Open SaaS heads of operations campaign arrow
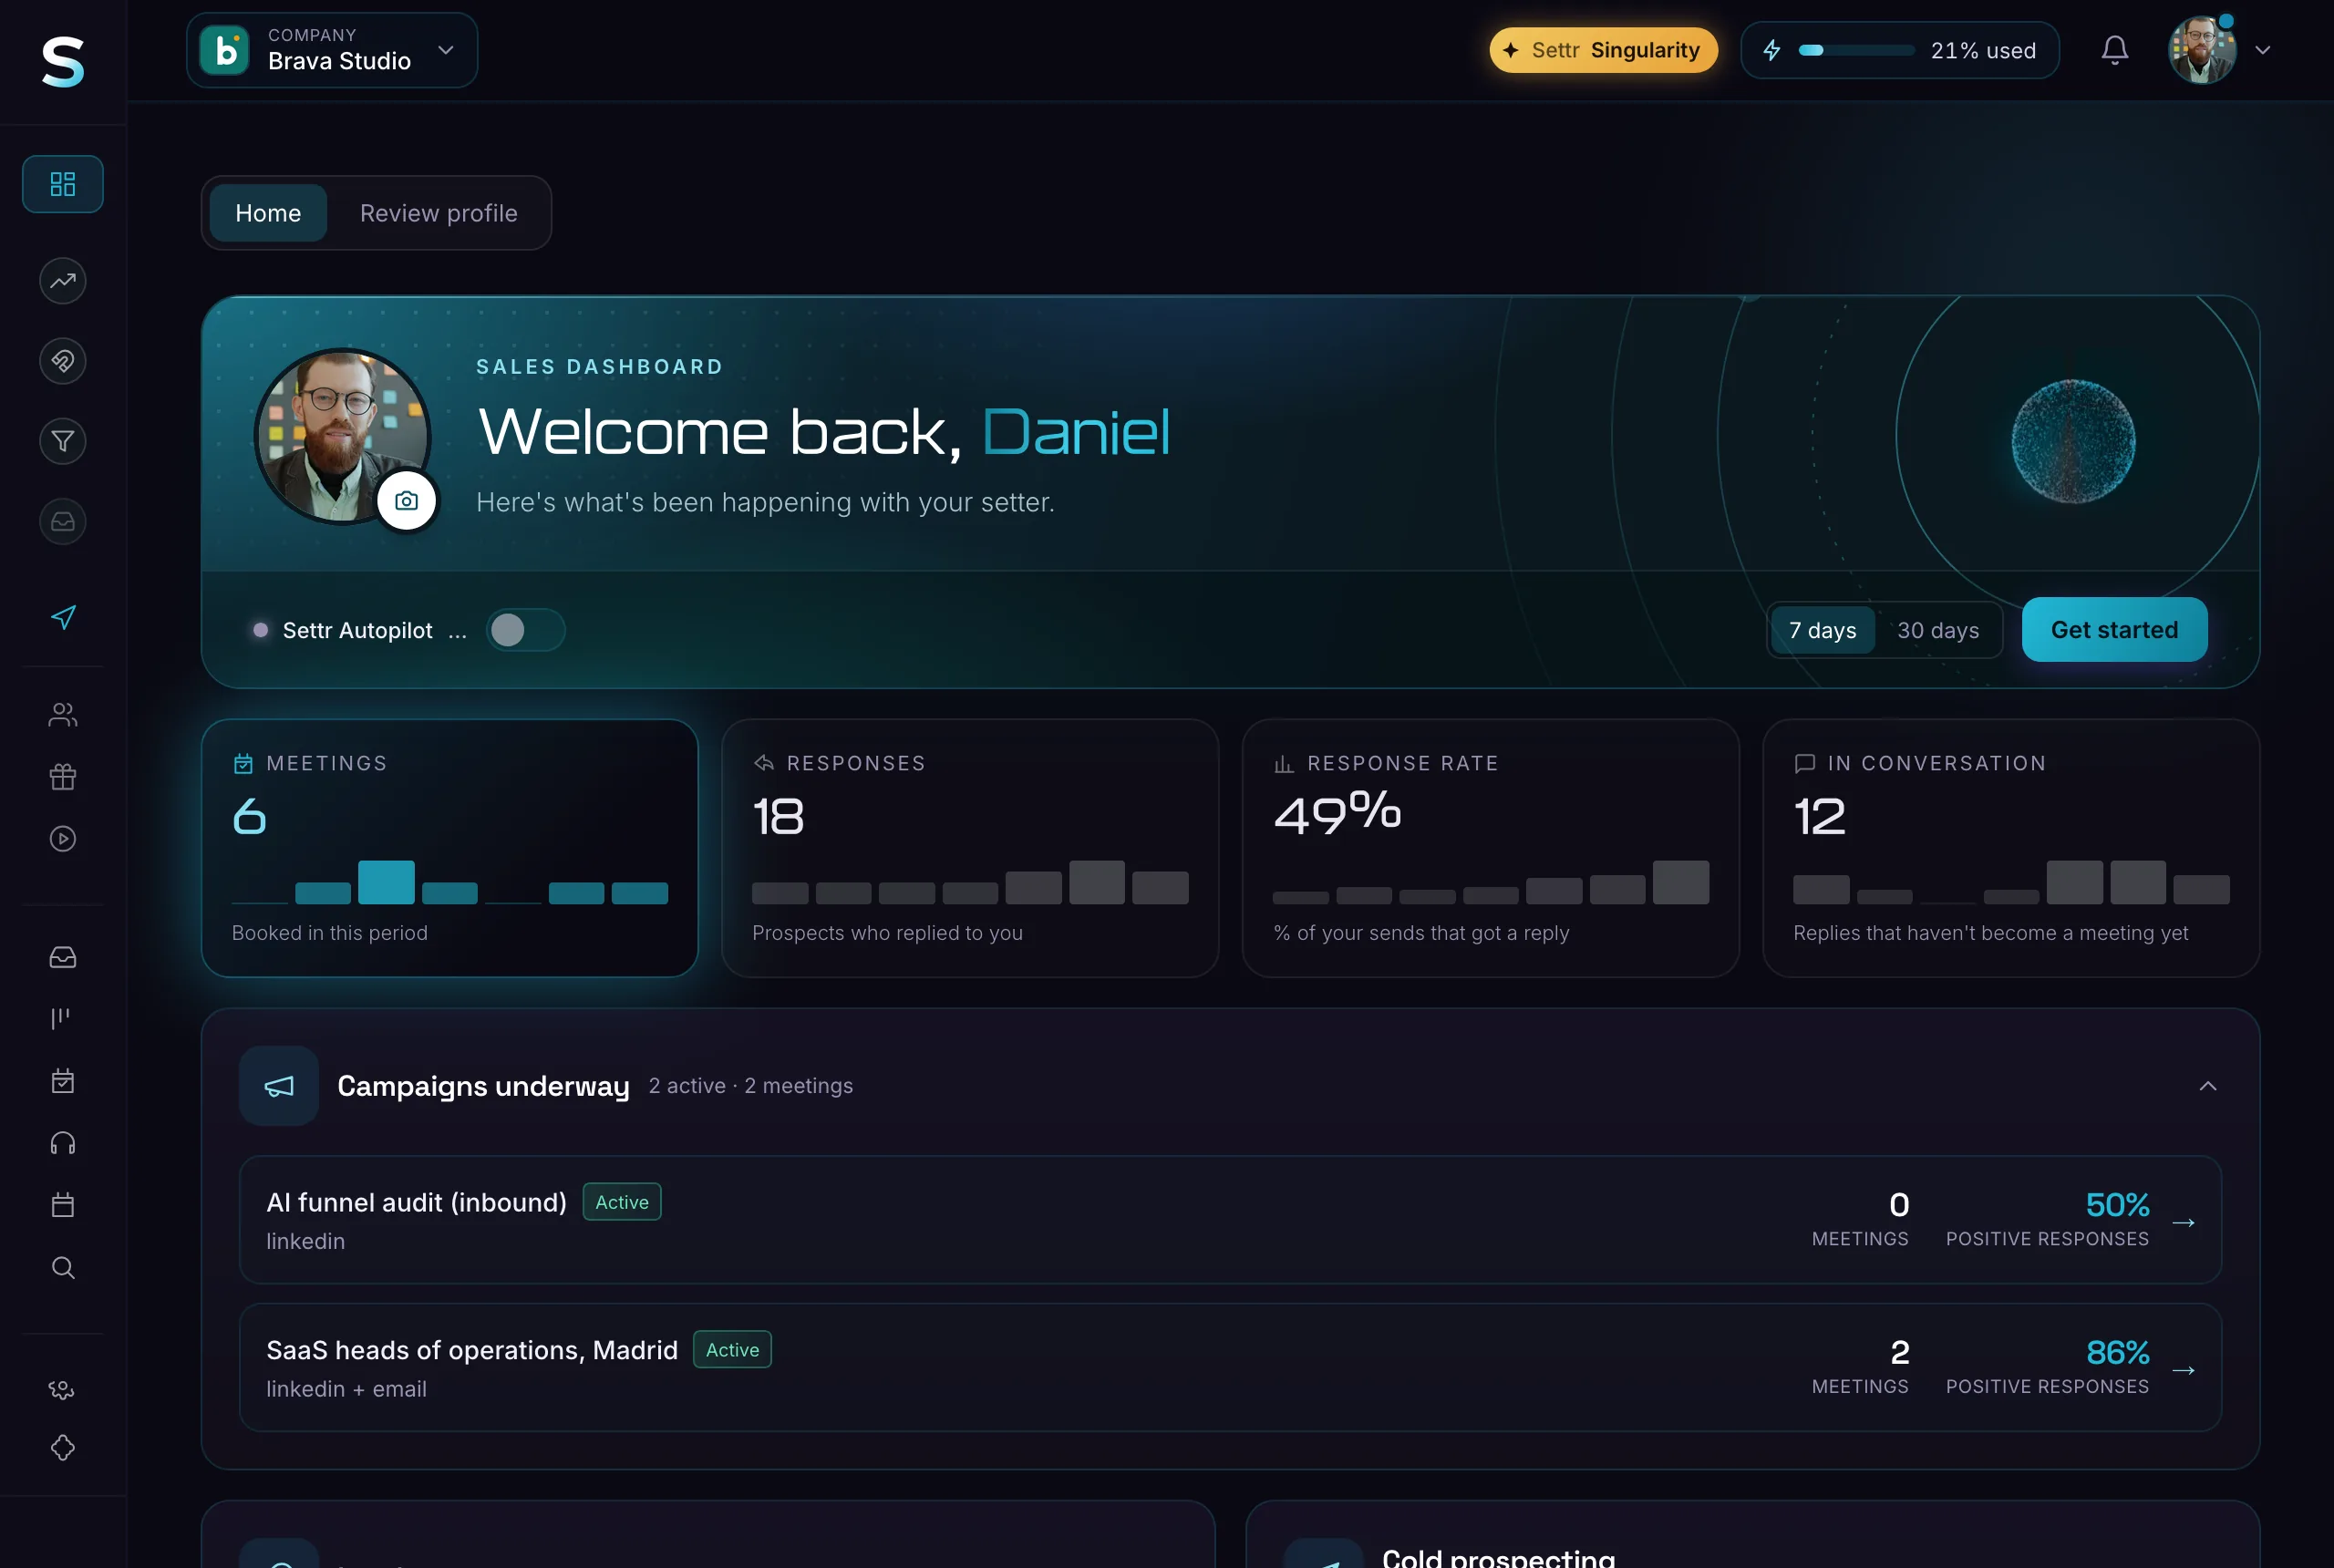This screenshot has width=2334, height=1568. coord(2184,1370)
